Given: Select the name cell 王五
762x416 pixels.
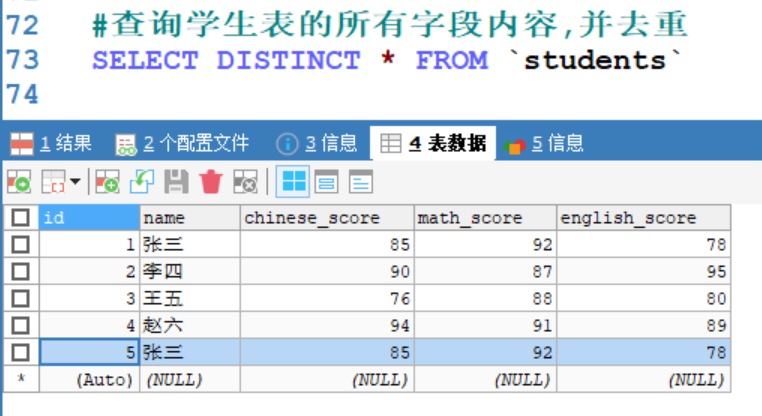Looking at the screenshot, I should click(x=190, y=298).
